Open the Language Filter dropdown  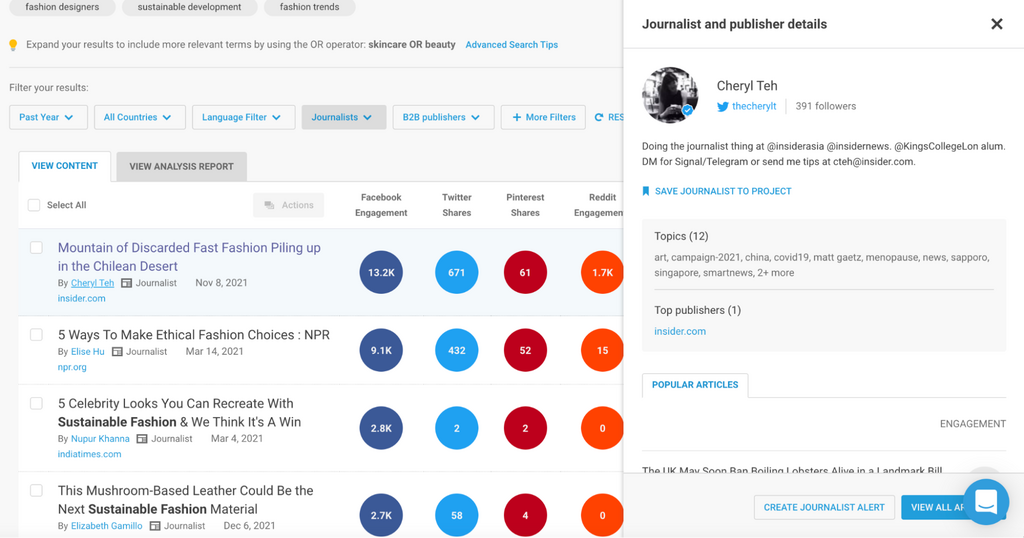tap(243, 117)
